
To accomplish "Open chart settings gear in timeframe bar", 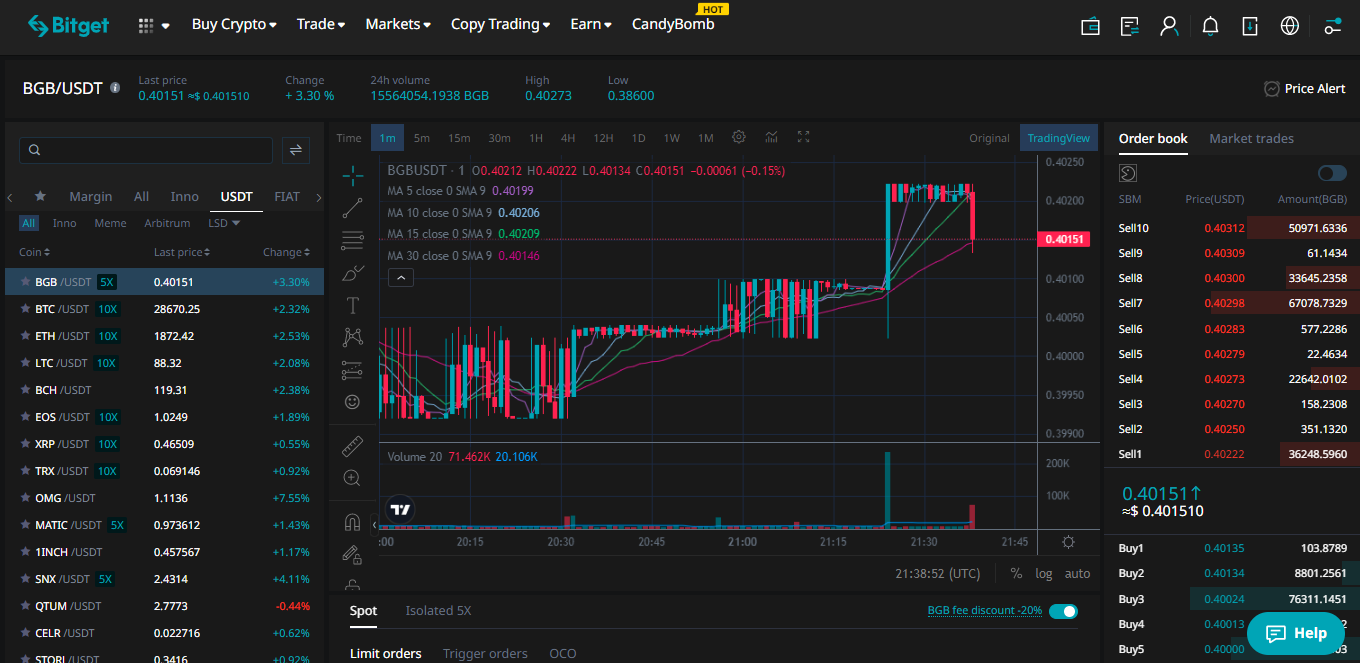I will (x=739, y=137).
